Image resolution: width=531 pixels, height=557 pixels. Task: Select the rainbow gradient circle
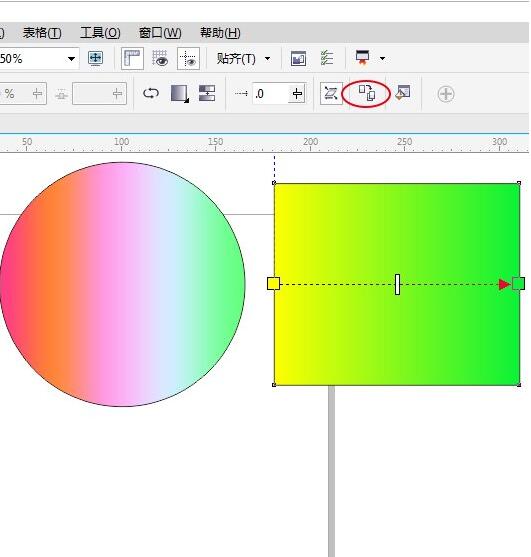pyautogui.click(x=123, y=284)
